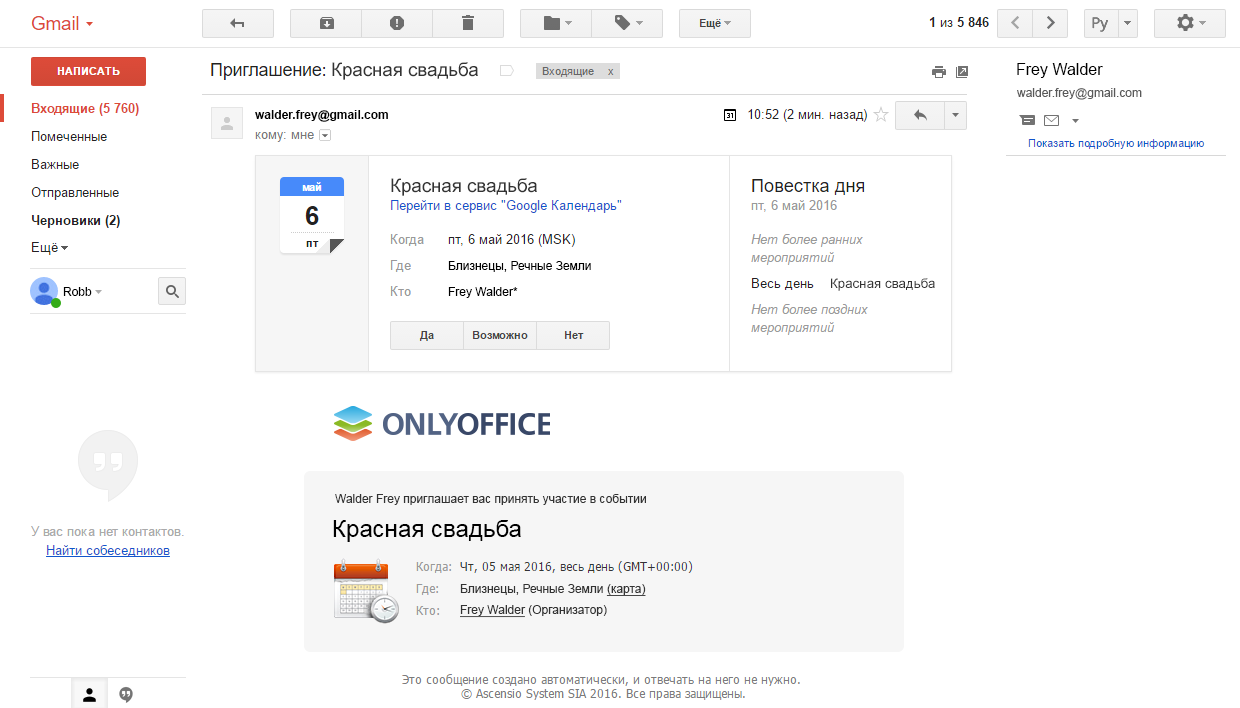The height and width of the screenshot is (708, 1240).
Task: Open the Robb chat status dropdown
Action: point(83,292)
